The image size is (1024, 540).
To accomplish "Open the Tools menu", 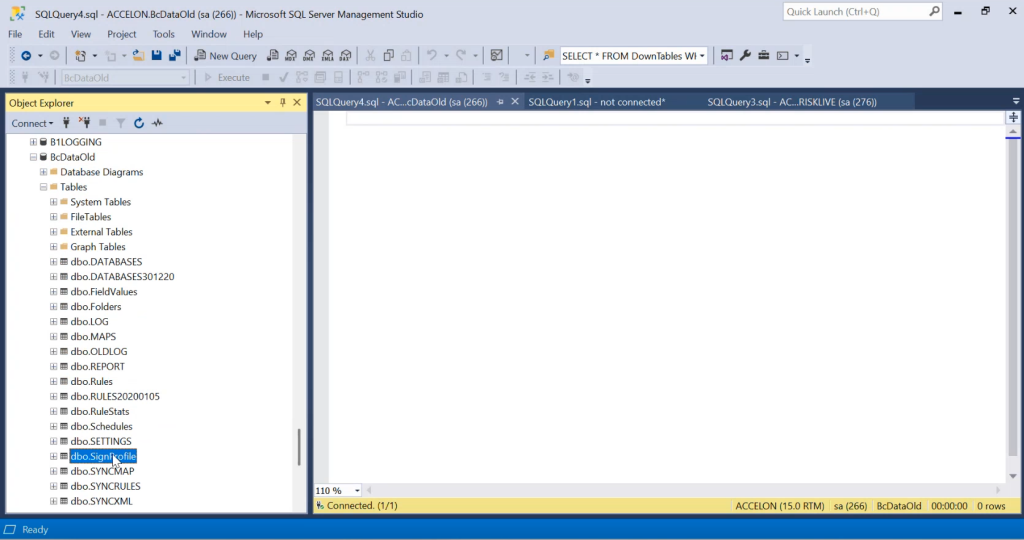I will 163,34.
